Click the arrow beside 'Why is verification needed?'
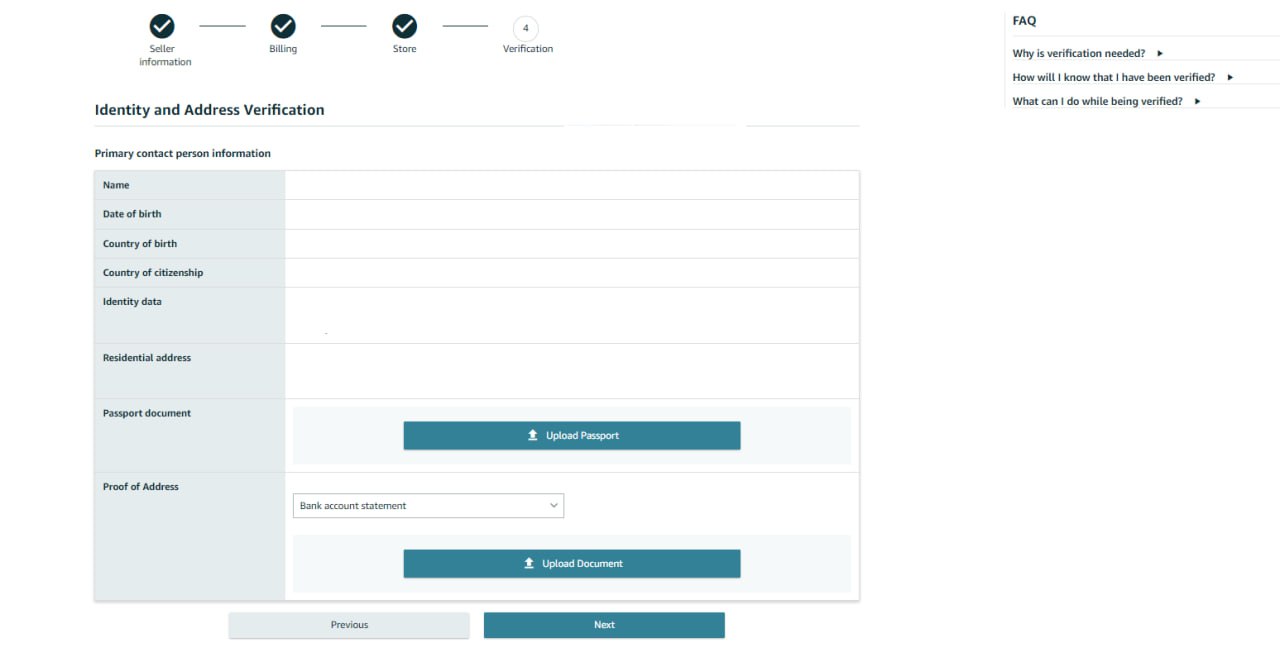Image resolution: width=1280 pixels, height=657 pixels. coord(1159,53)
